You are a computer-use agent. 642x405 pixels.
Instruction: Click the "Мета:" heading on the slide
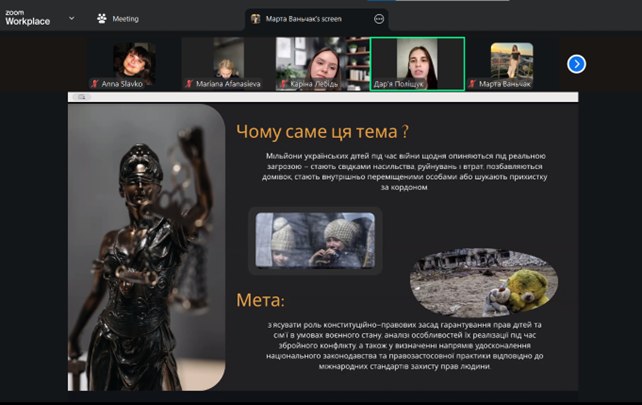coord(260,300)
